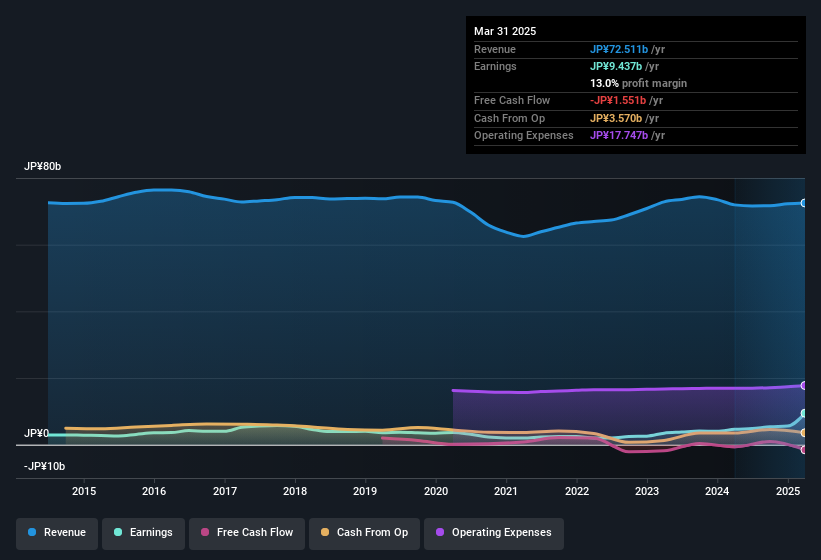This screenshot has height=560, width=821.
Task: Click the Cash From Op label in tooltip
Action: (509, 118)
